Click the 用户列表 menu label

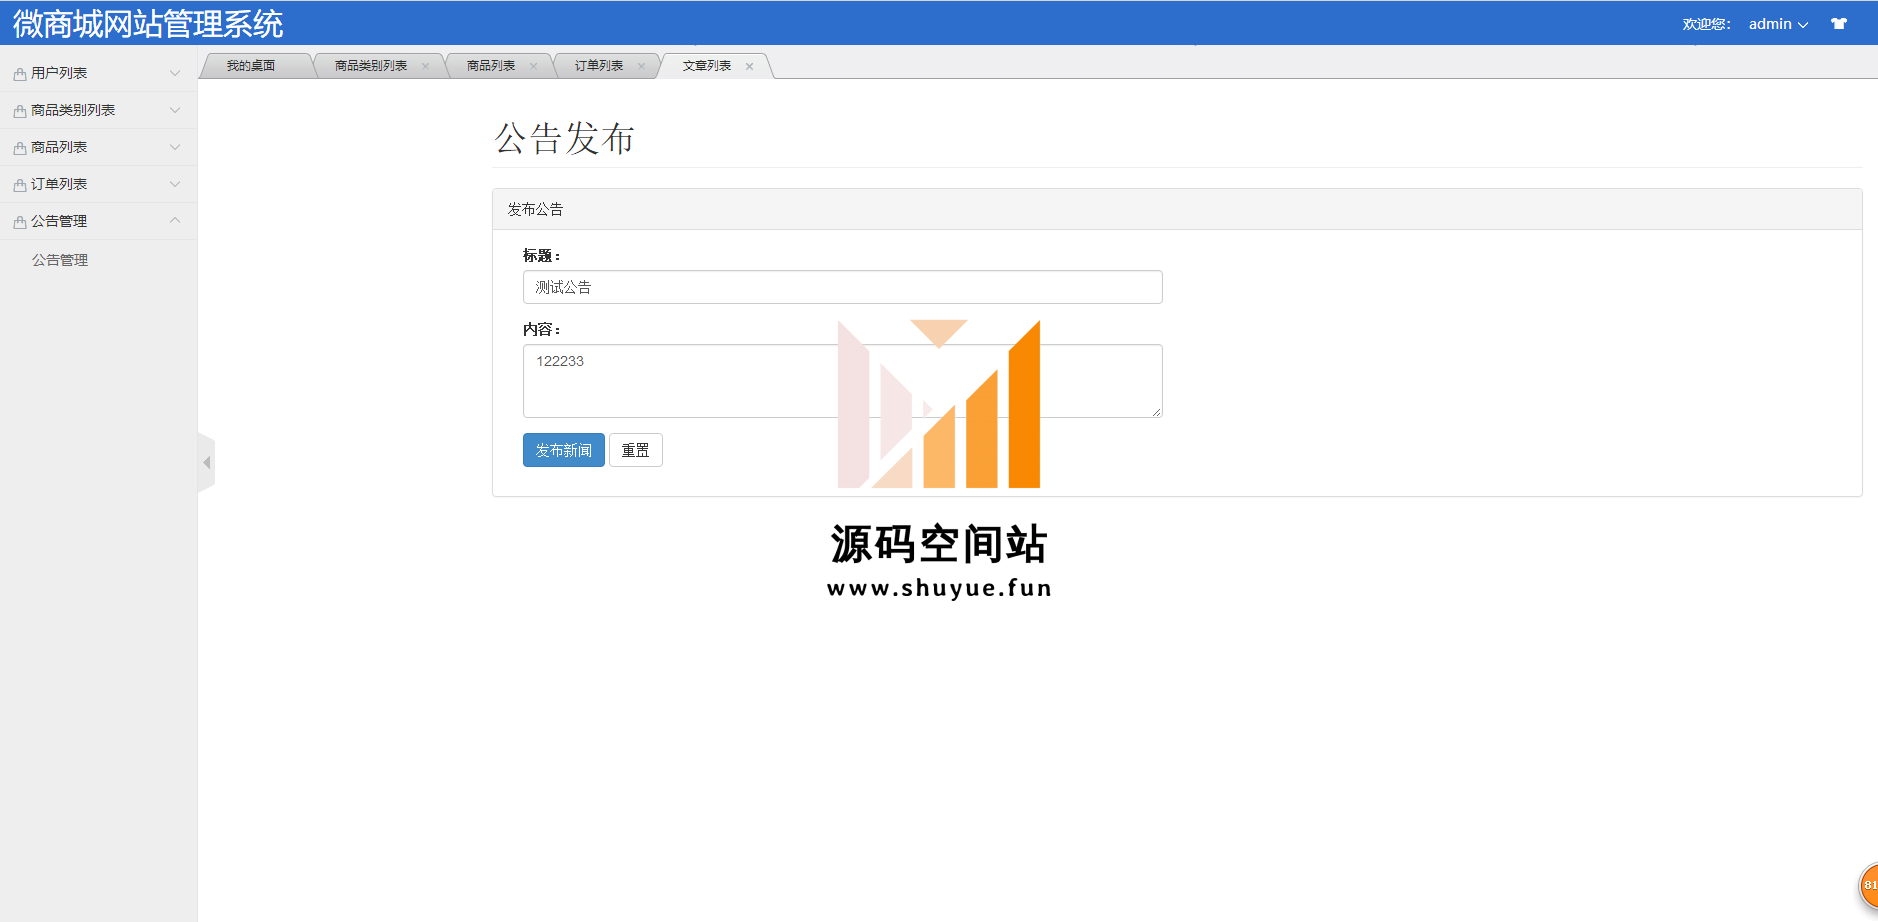pyautogui.click(x=59, y=73)
